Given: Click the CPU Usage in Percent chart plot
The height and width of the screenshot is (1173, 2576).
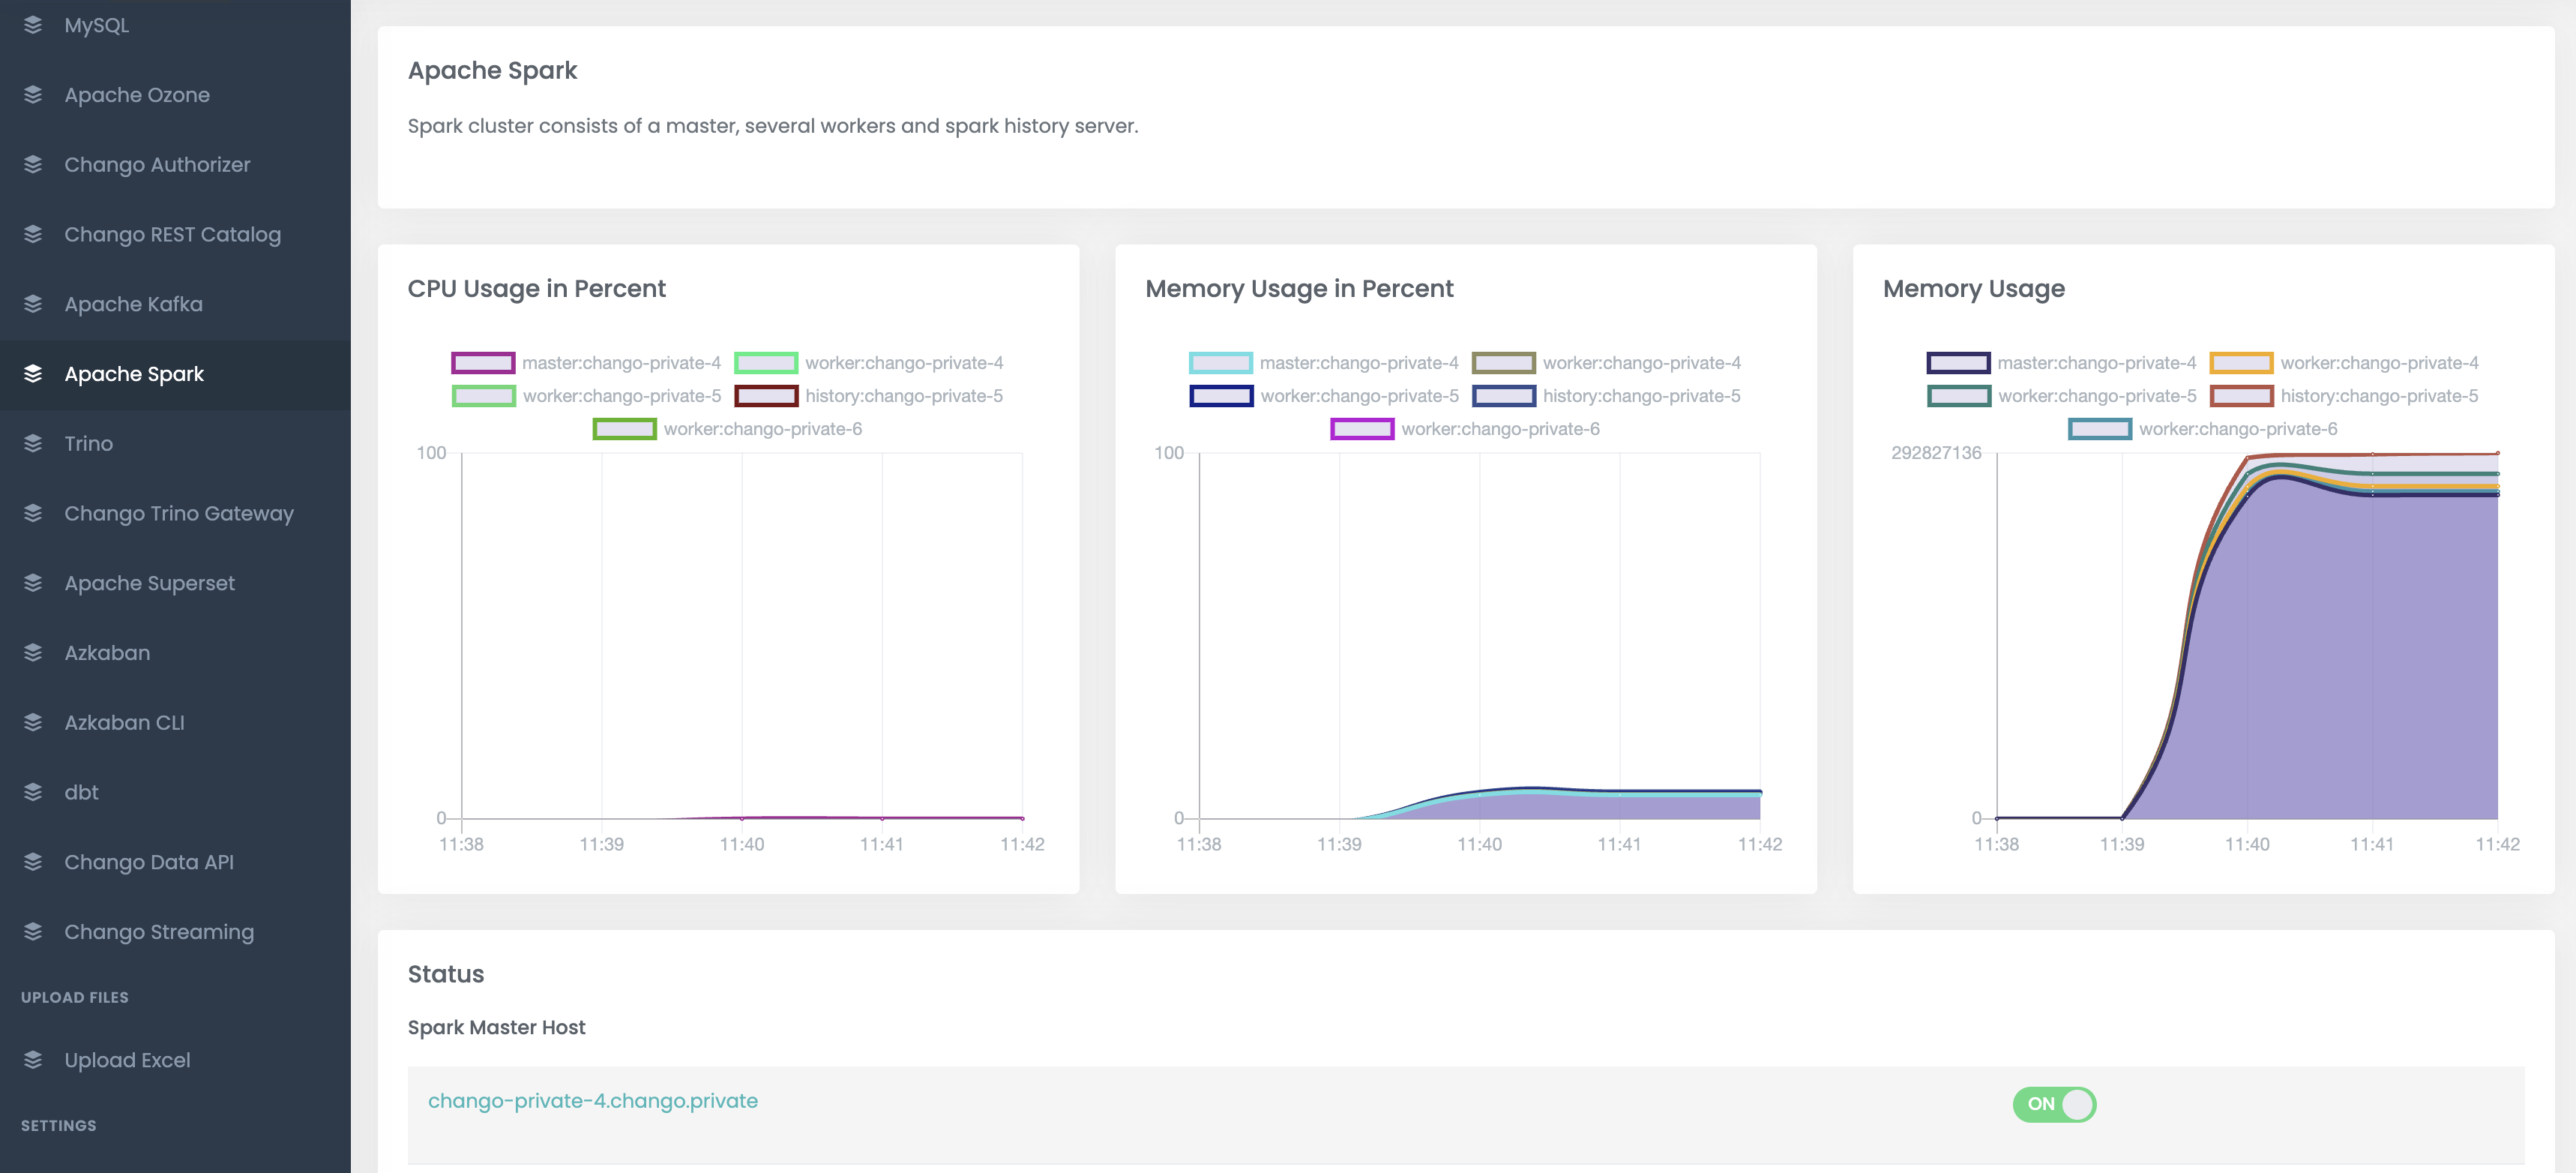Looking at the screenshot, I should [742, 636].
